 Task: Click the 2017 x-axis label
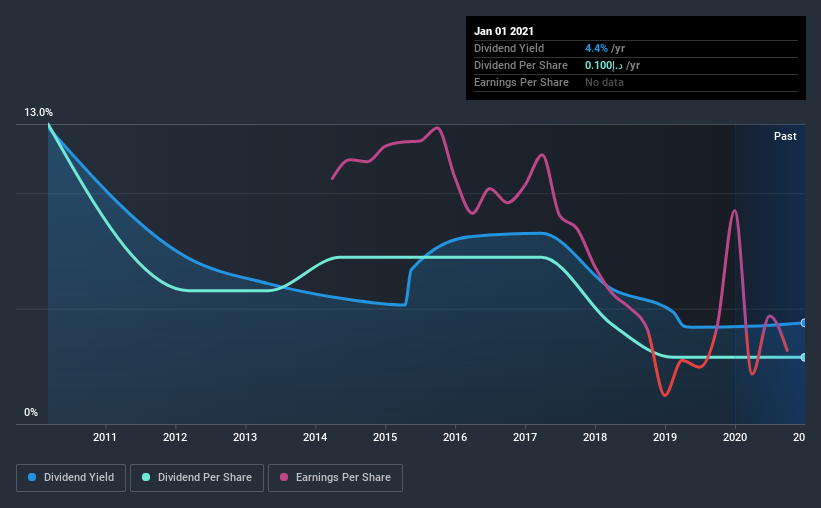pos(525,437)
